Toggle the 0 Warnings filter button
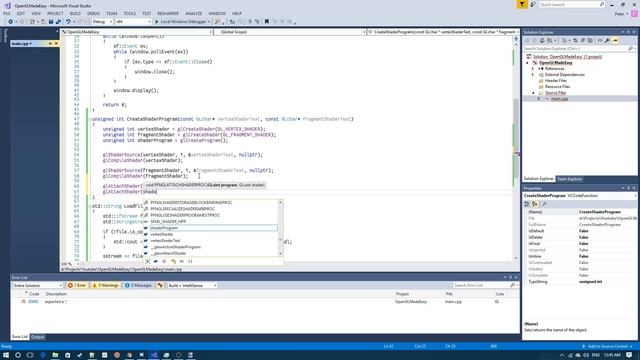This screenshot has height=360, width=640. (105, 285)
